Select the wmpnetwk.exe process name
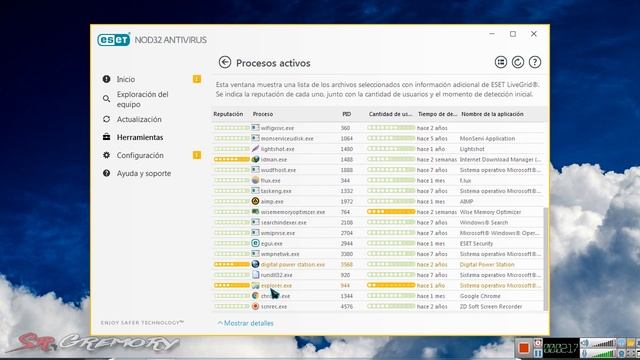 (280, 254)
